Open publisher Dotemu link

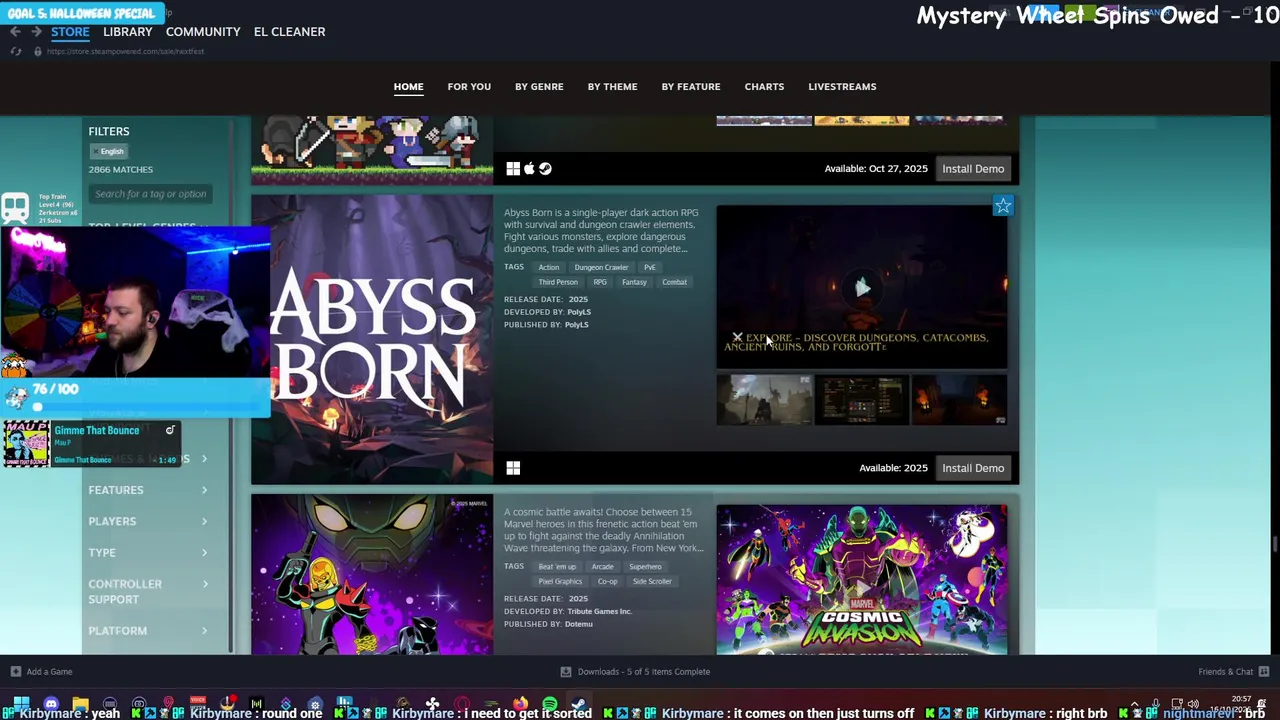click(x=579, y=624)
